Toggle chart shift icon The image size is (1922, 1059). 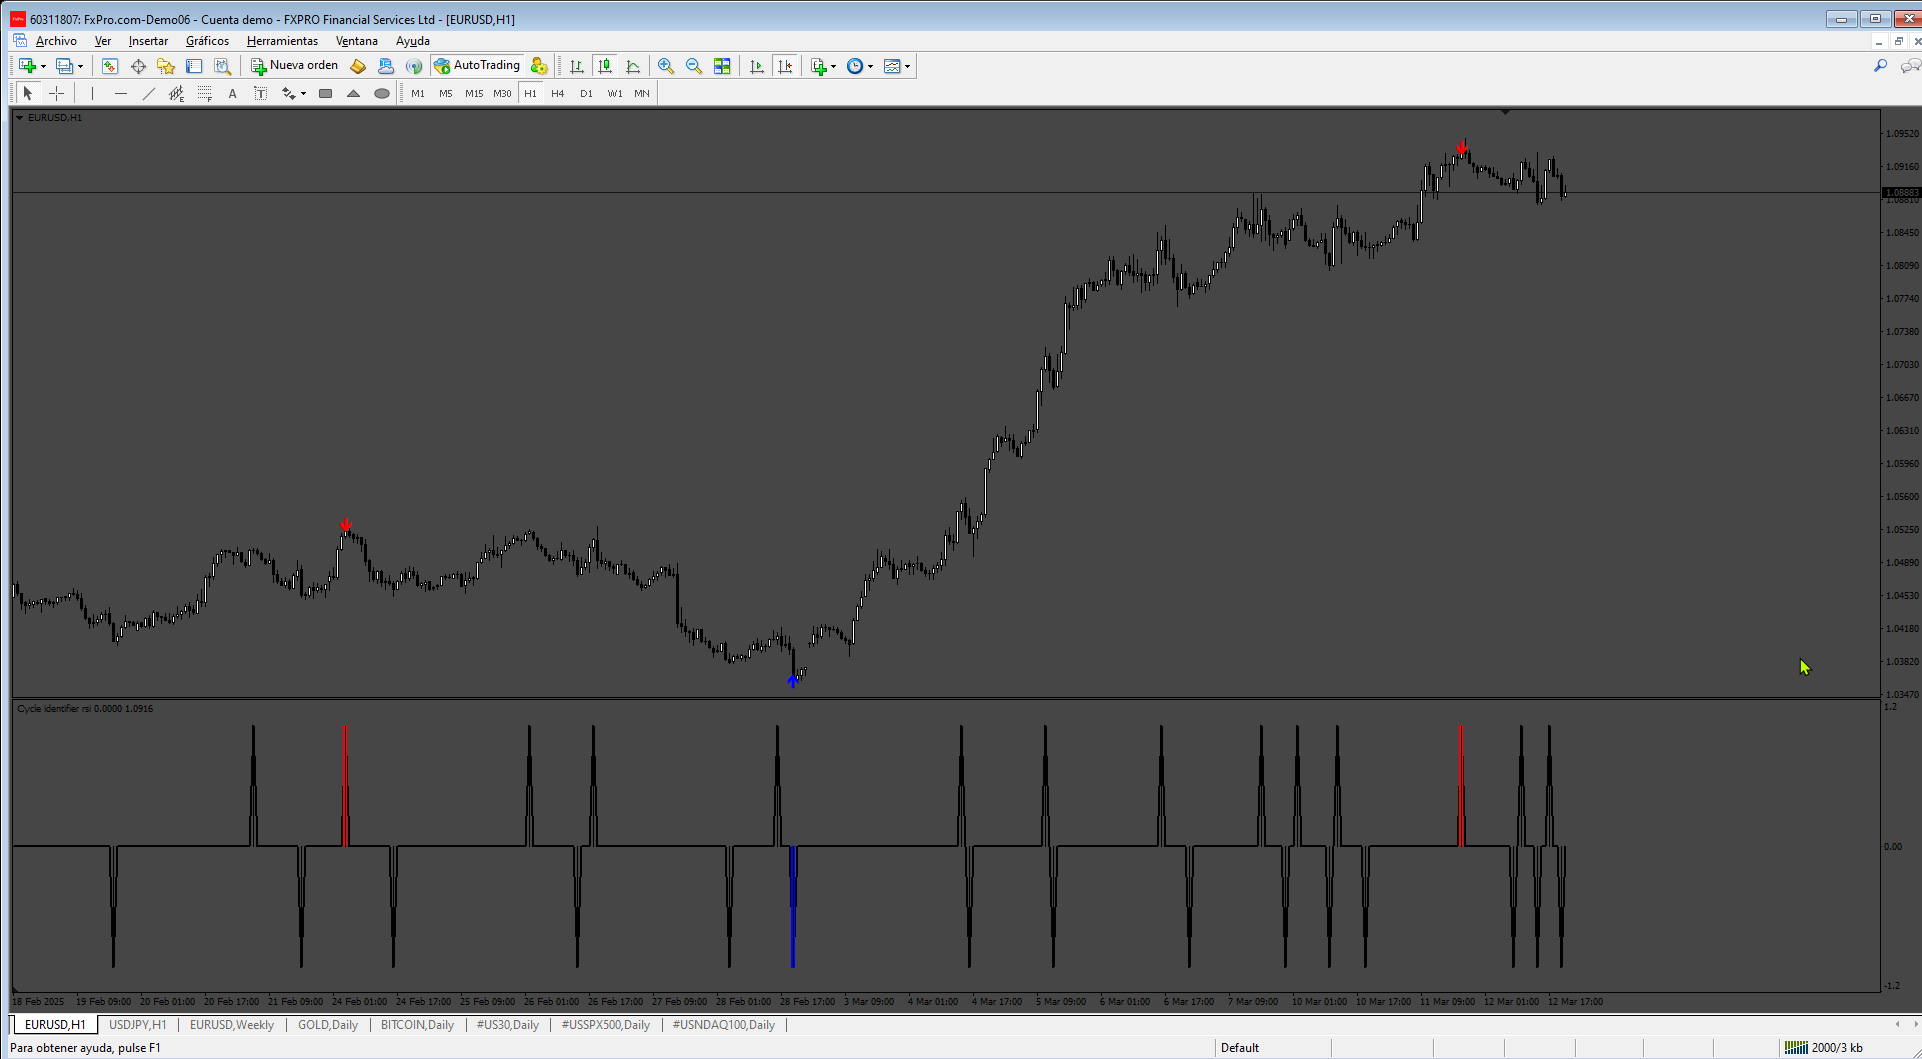(x=785, y=66)
